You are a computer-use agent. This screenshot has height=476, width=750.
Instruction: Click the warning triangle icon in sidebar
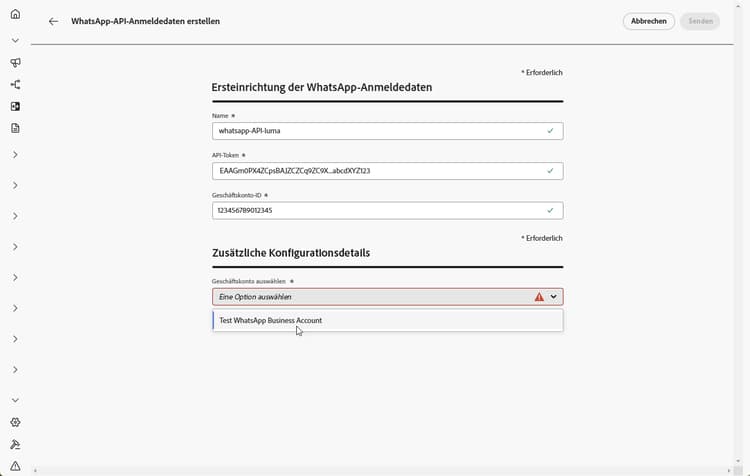click(x=15, y=466)
